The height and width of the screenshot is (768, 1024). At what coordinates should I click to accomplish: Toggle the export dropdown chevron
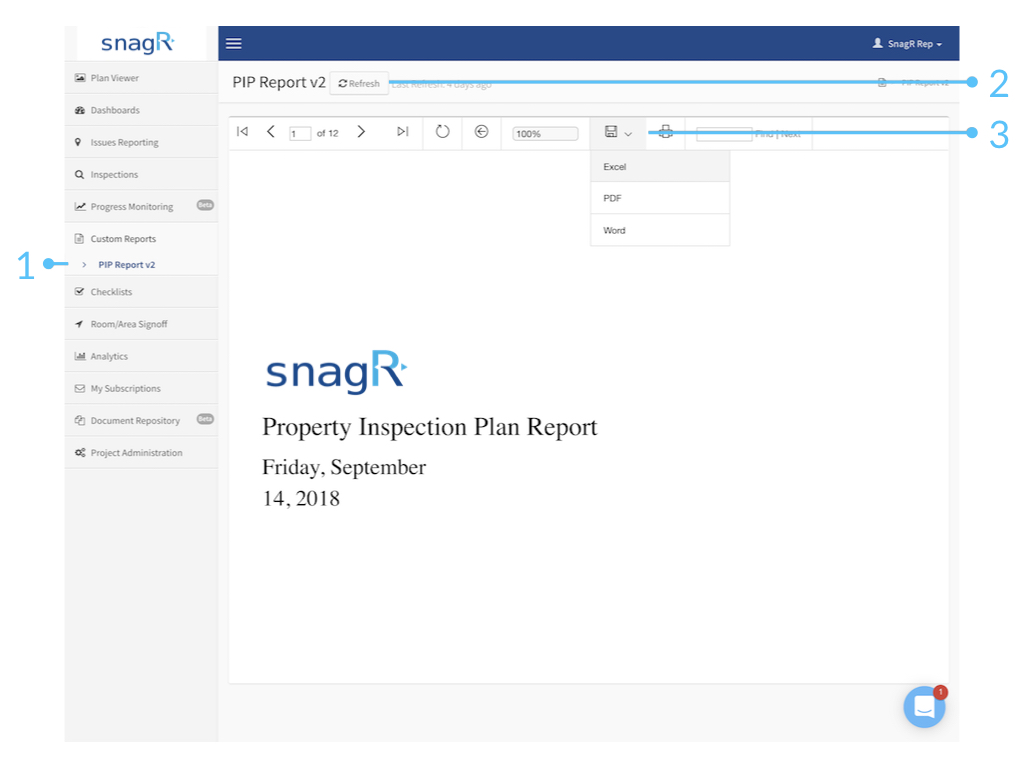pos(628,134)
